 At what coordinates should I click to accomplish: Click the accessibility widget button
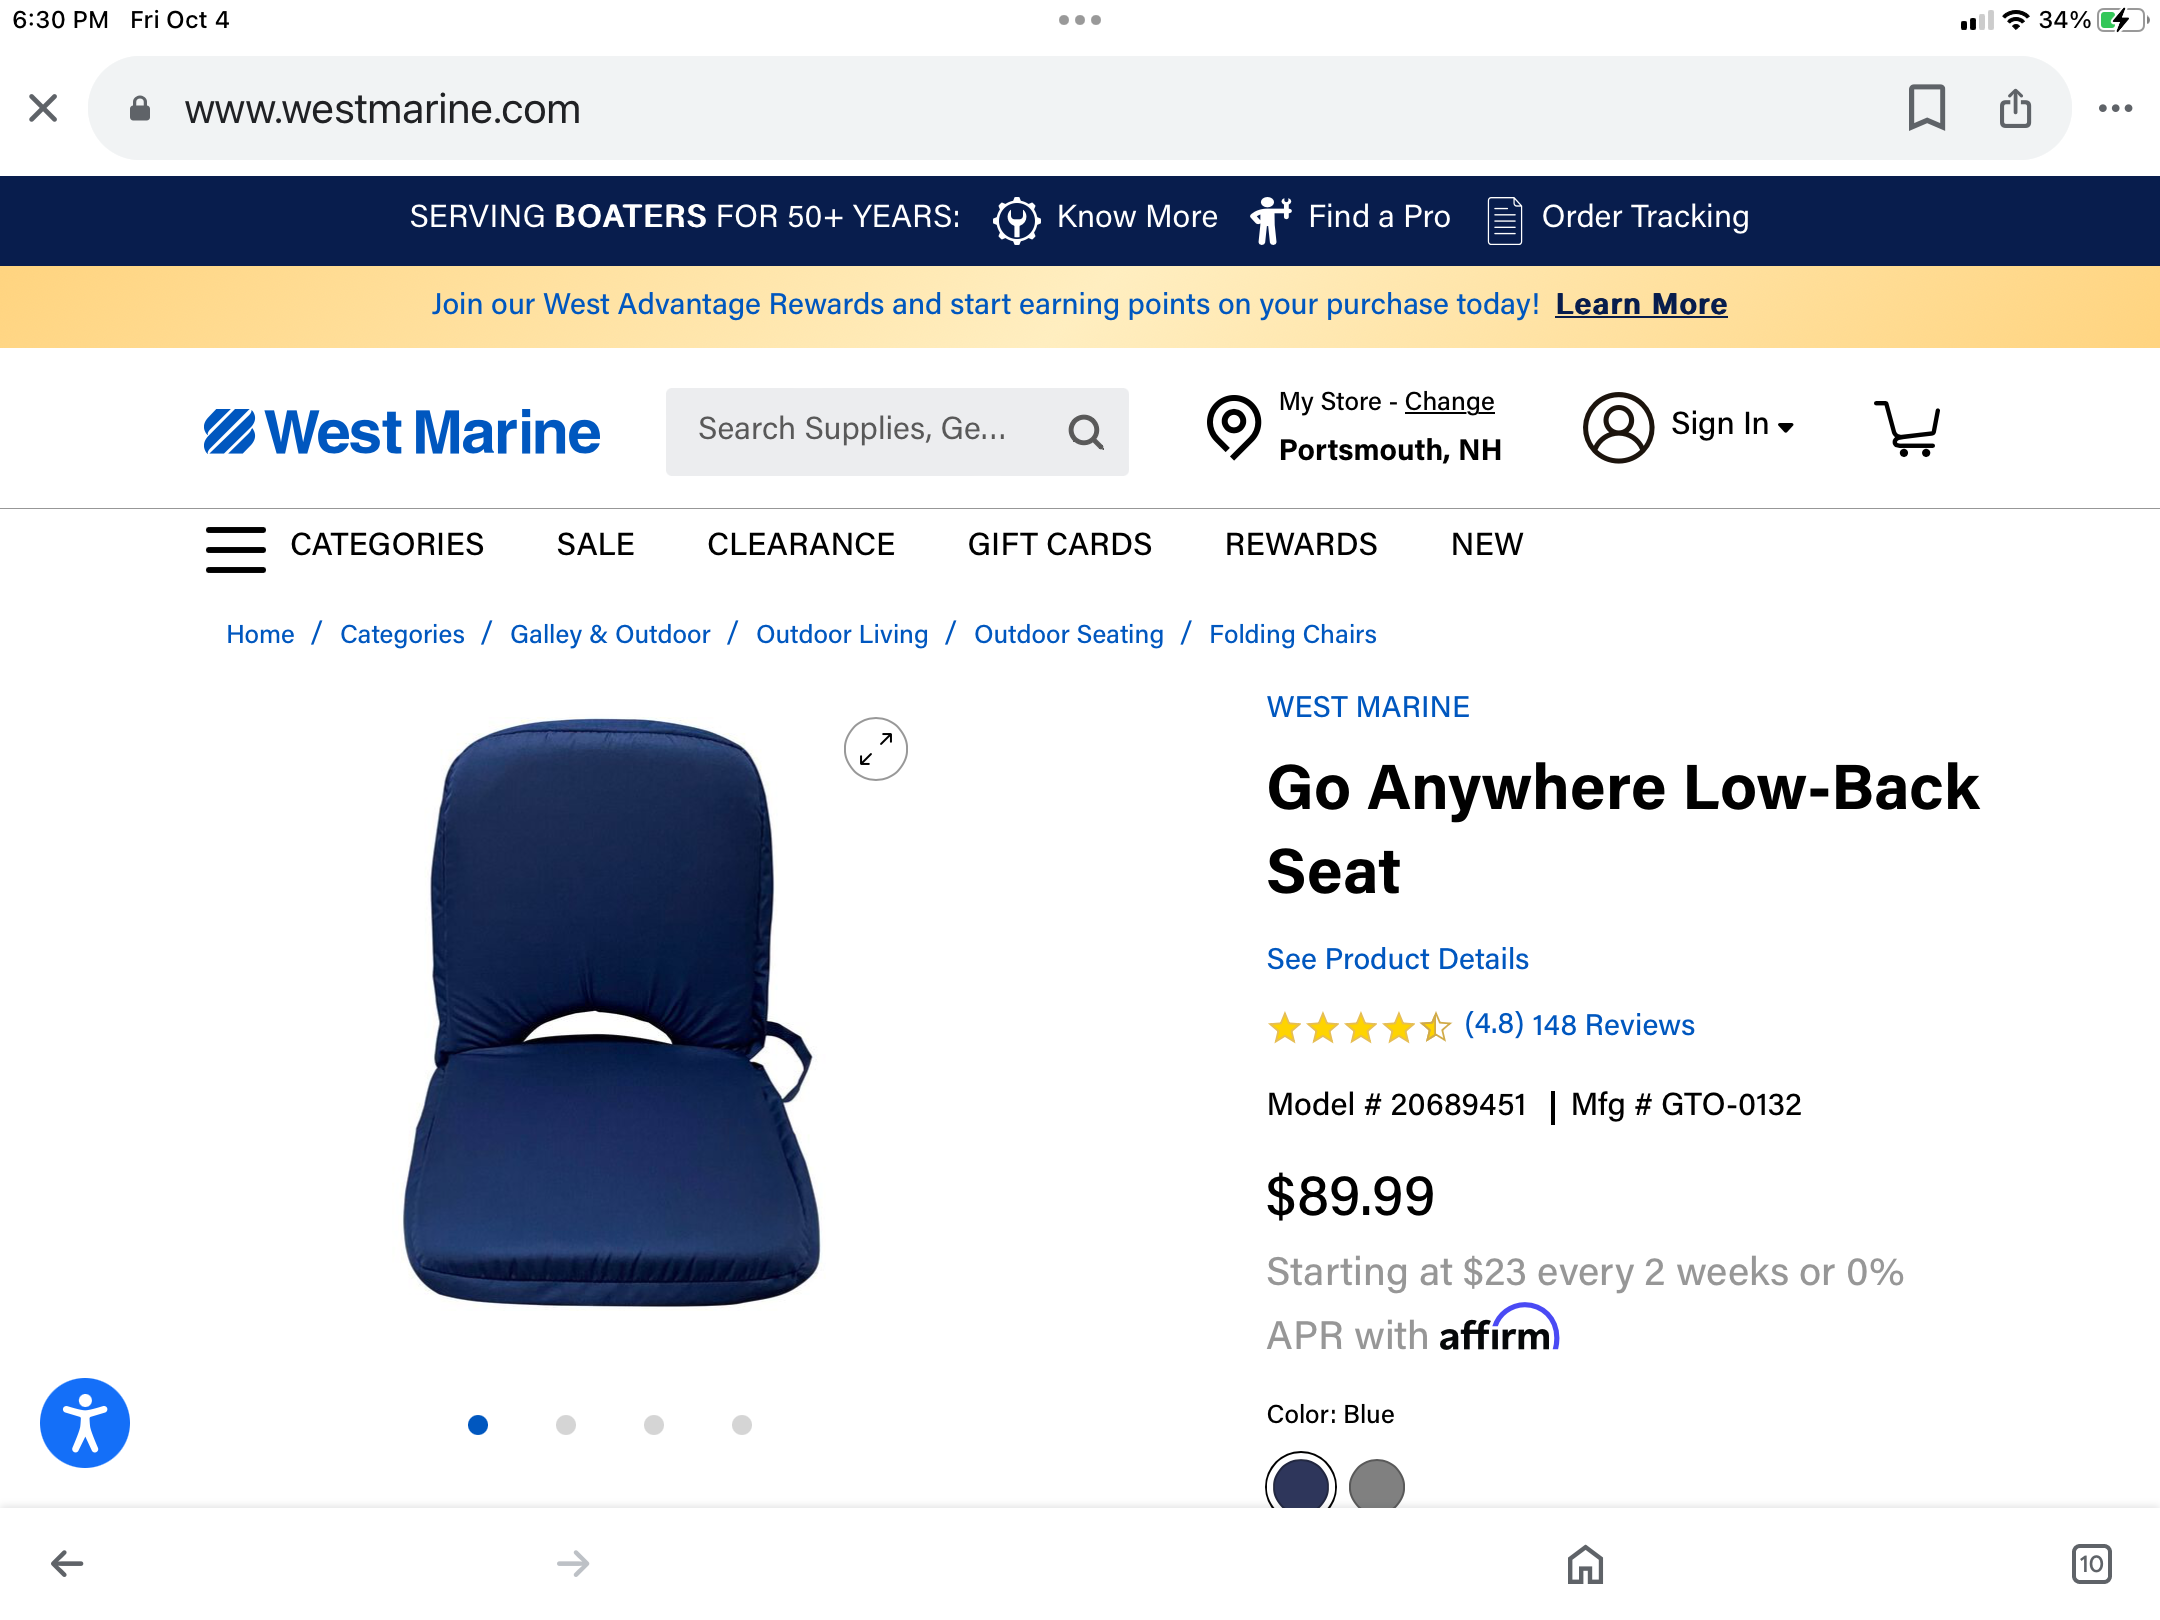pos(85,1423)
